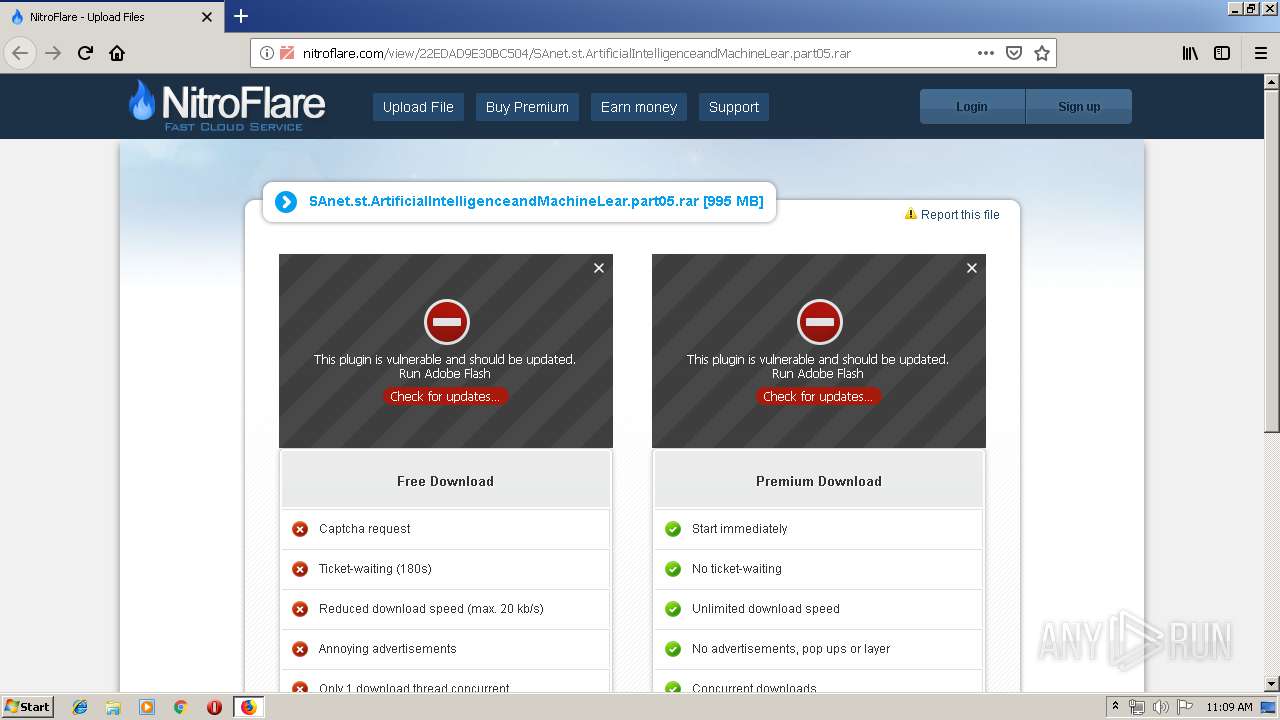Screen dimensions: 1280x720
Task: Click the scrollbar down arrow
Action: (x=1272, y=684)
